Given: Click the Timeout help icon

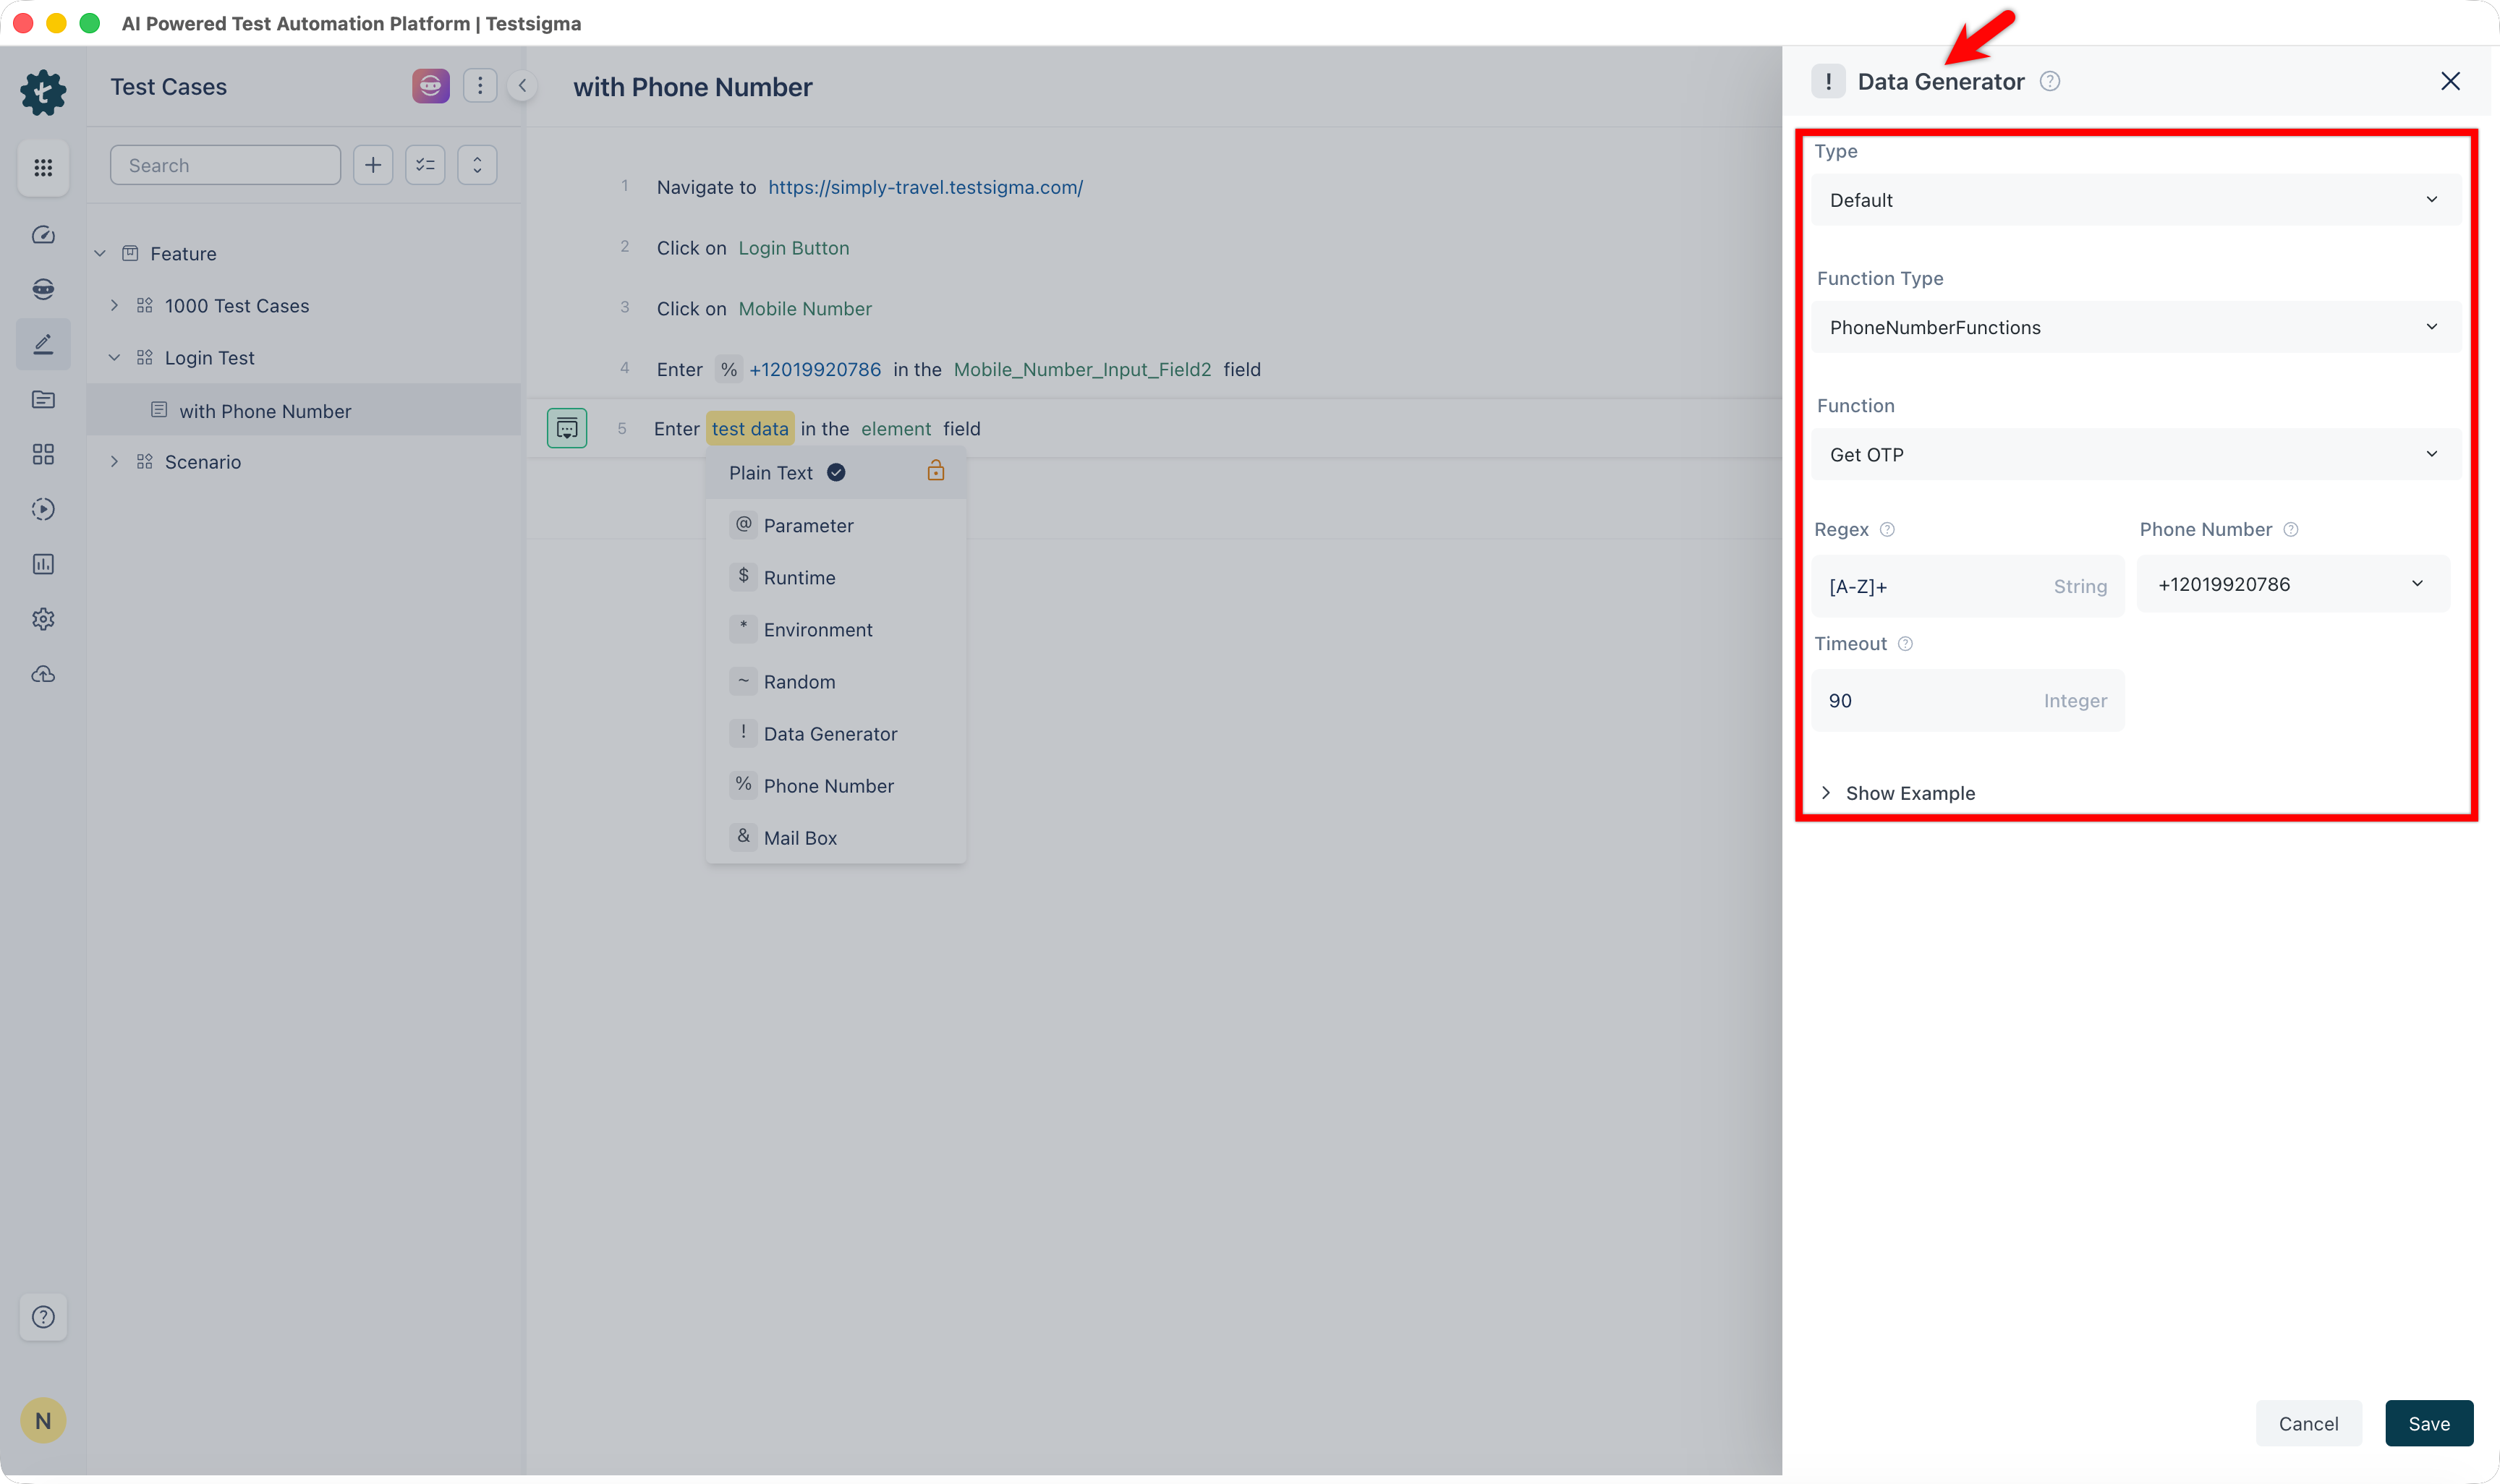Looking at the screenshot, I should pyautogui.click(x=1905, y=644).
